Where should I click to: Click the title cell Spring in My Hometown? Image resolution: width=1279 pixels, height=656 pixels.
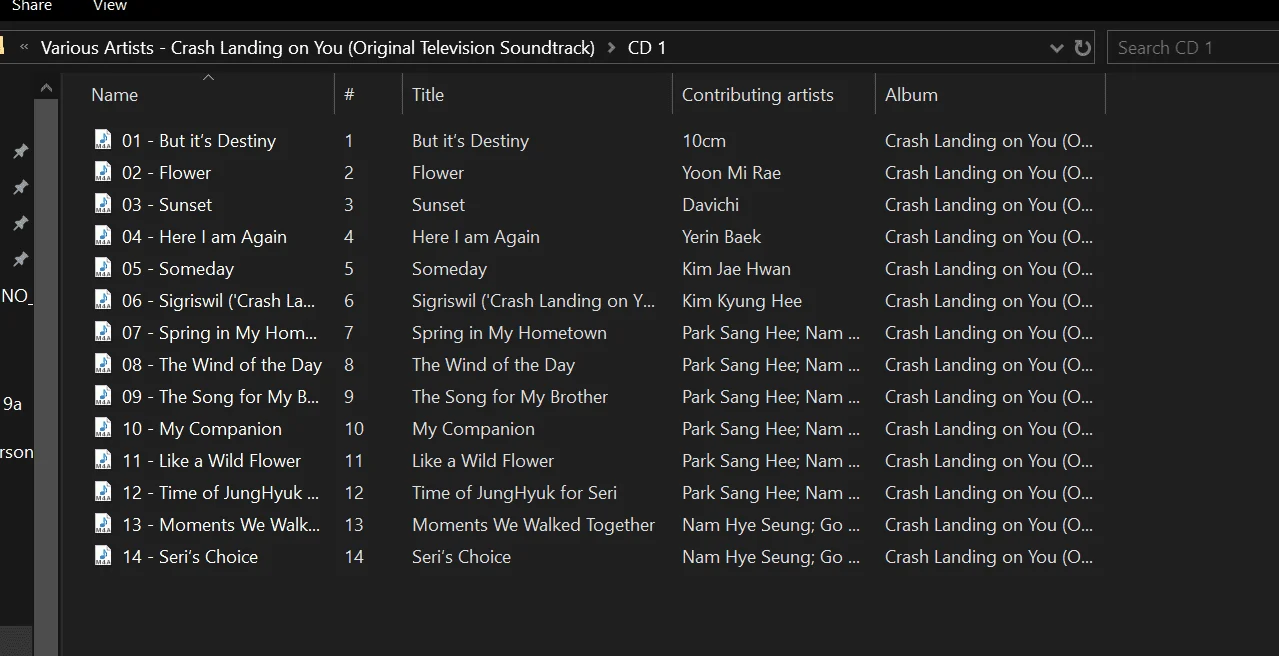point(509,333)
